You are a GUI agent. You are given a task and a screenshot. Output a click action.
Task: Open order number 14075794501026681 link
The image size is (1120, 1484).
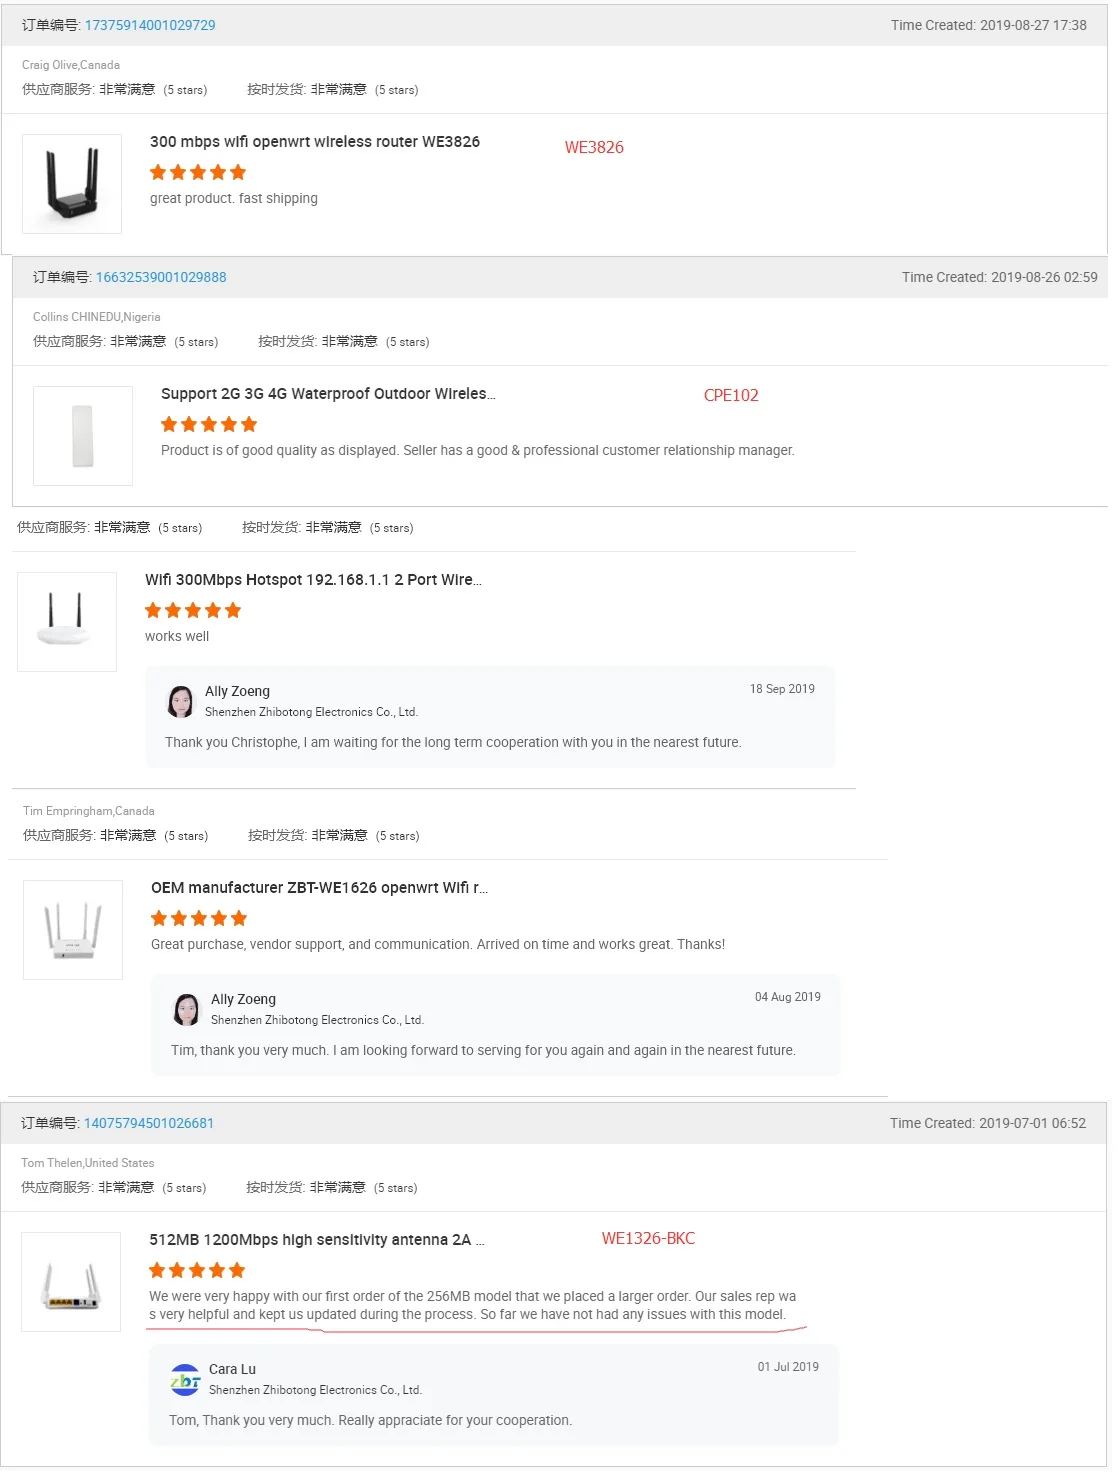149,1123
